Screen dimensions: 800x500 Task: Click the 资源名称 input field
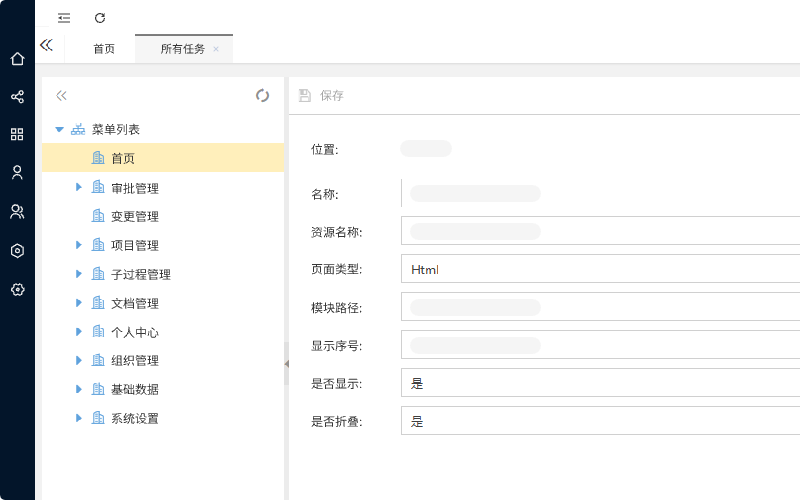[600, 231]
